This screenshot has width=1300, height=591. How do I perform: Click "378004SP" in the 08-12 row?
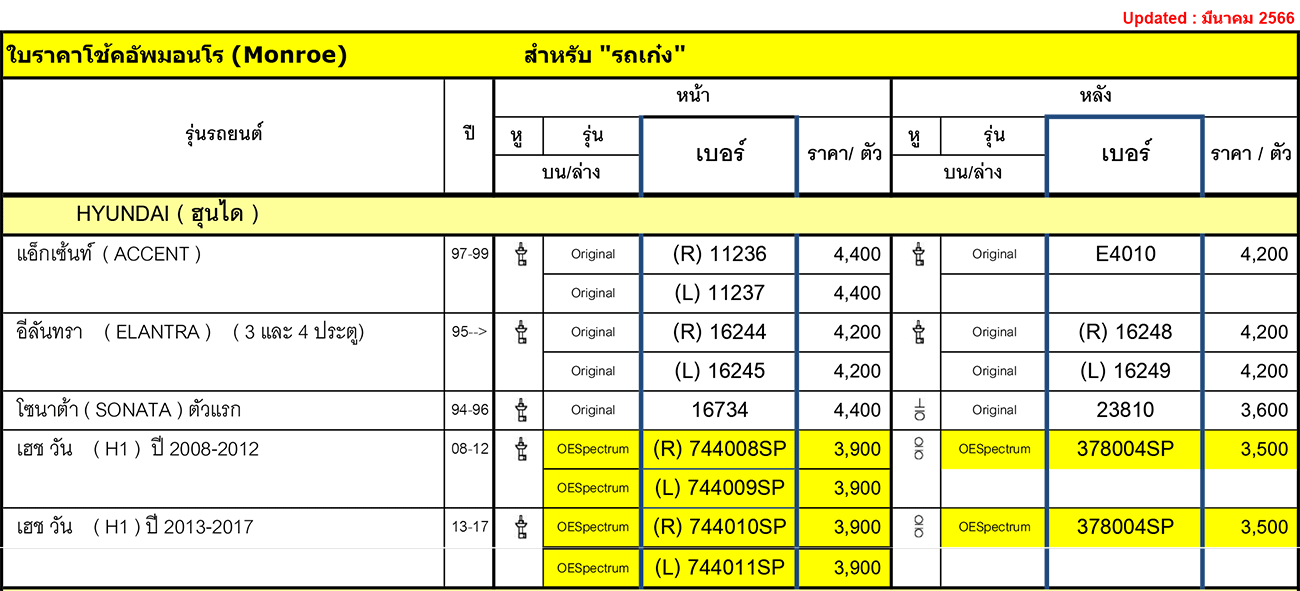tap(1125, 449)
